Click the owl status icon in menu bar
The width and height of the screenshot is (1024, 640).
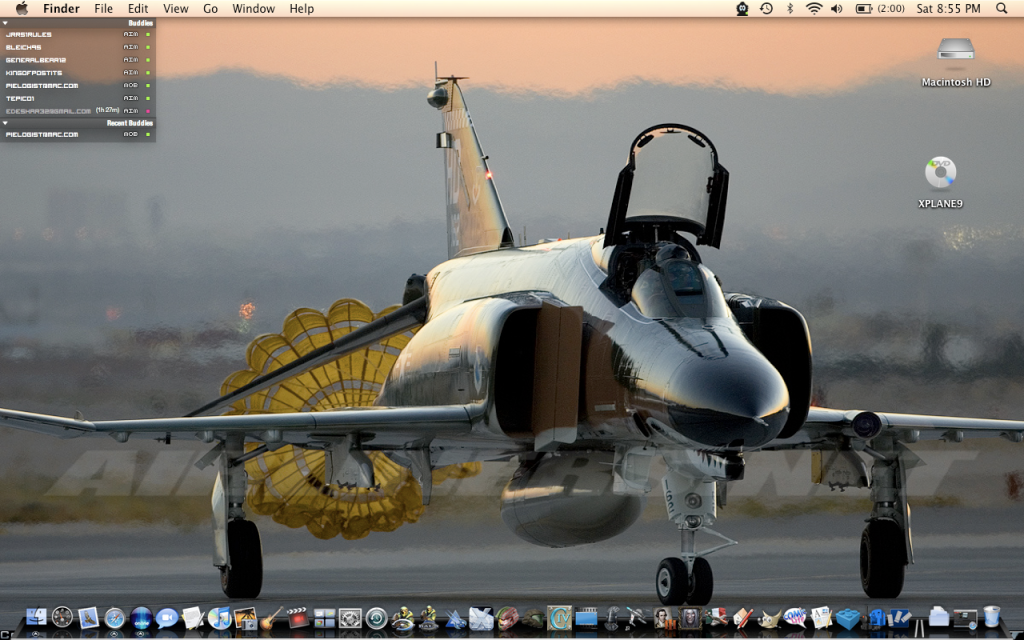click(742, 8)
